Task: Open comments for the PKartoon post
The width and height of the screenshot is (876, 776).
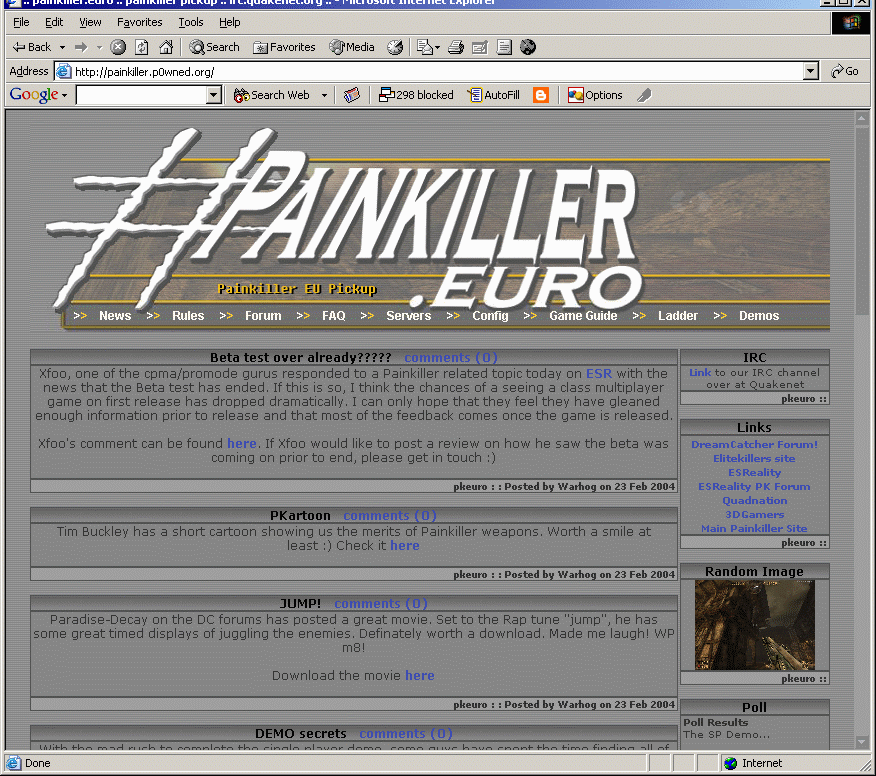Action: (x=389, y=516)
